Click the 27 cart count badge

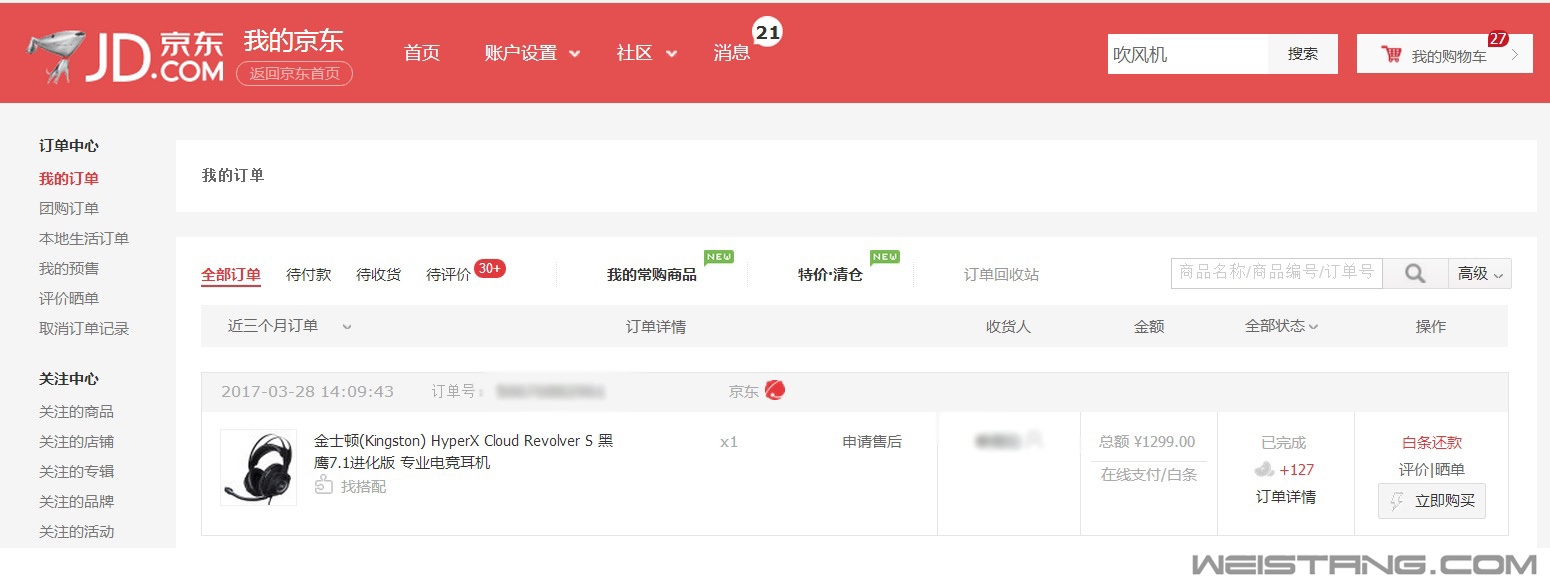pyautogui.click(x=1497, y=39)
